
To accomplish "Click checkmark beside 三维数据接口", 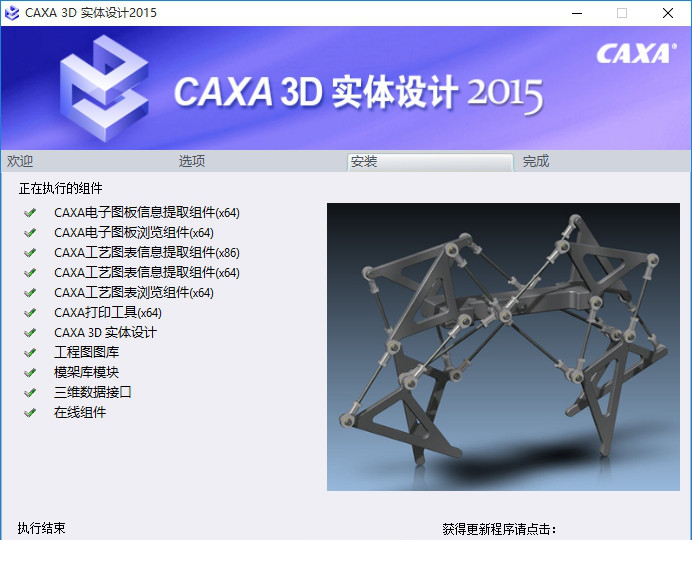I will [30, 393].
